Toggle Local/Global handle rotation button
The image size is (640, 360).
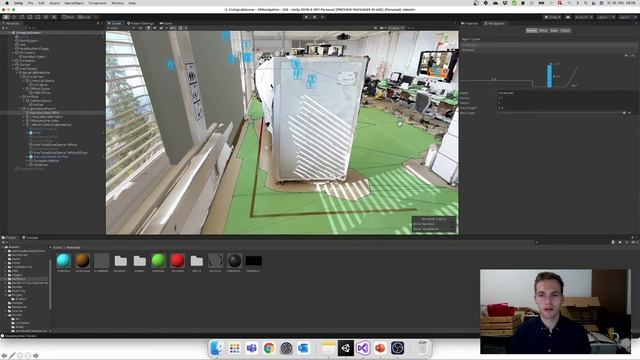[84, 17]
